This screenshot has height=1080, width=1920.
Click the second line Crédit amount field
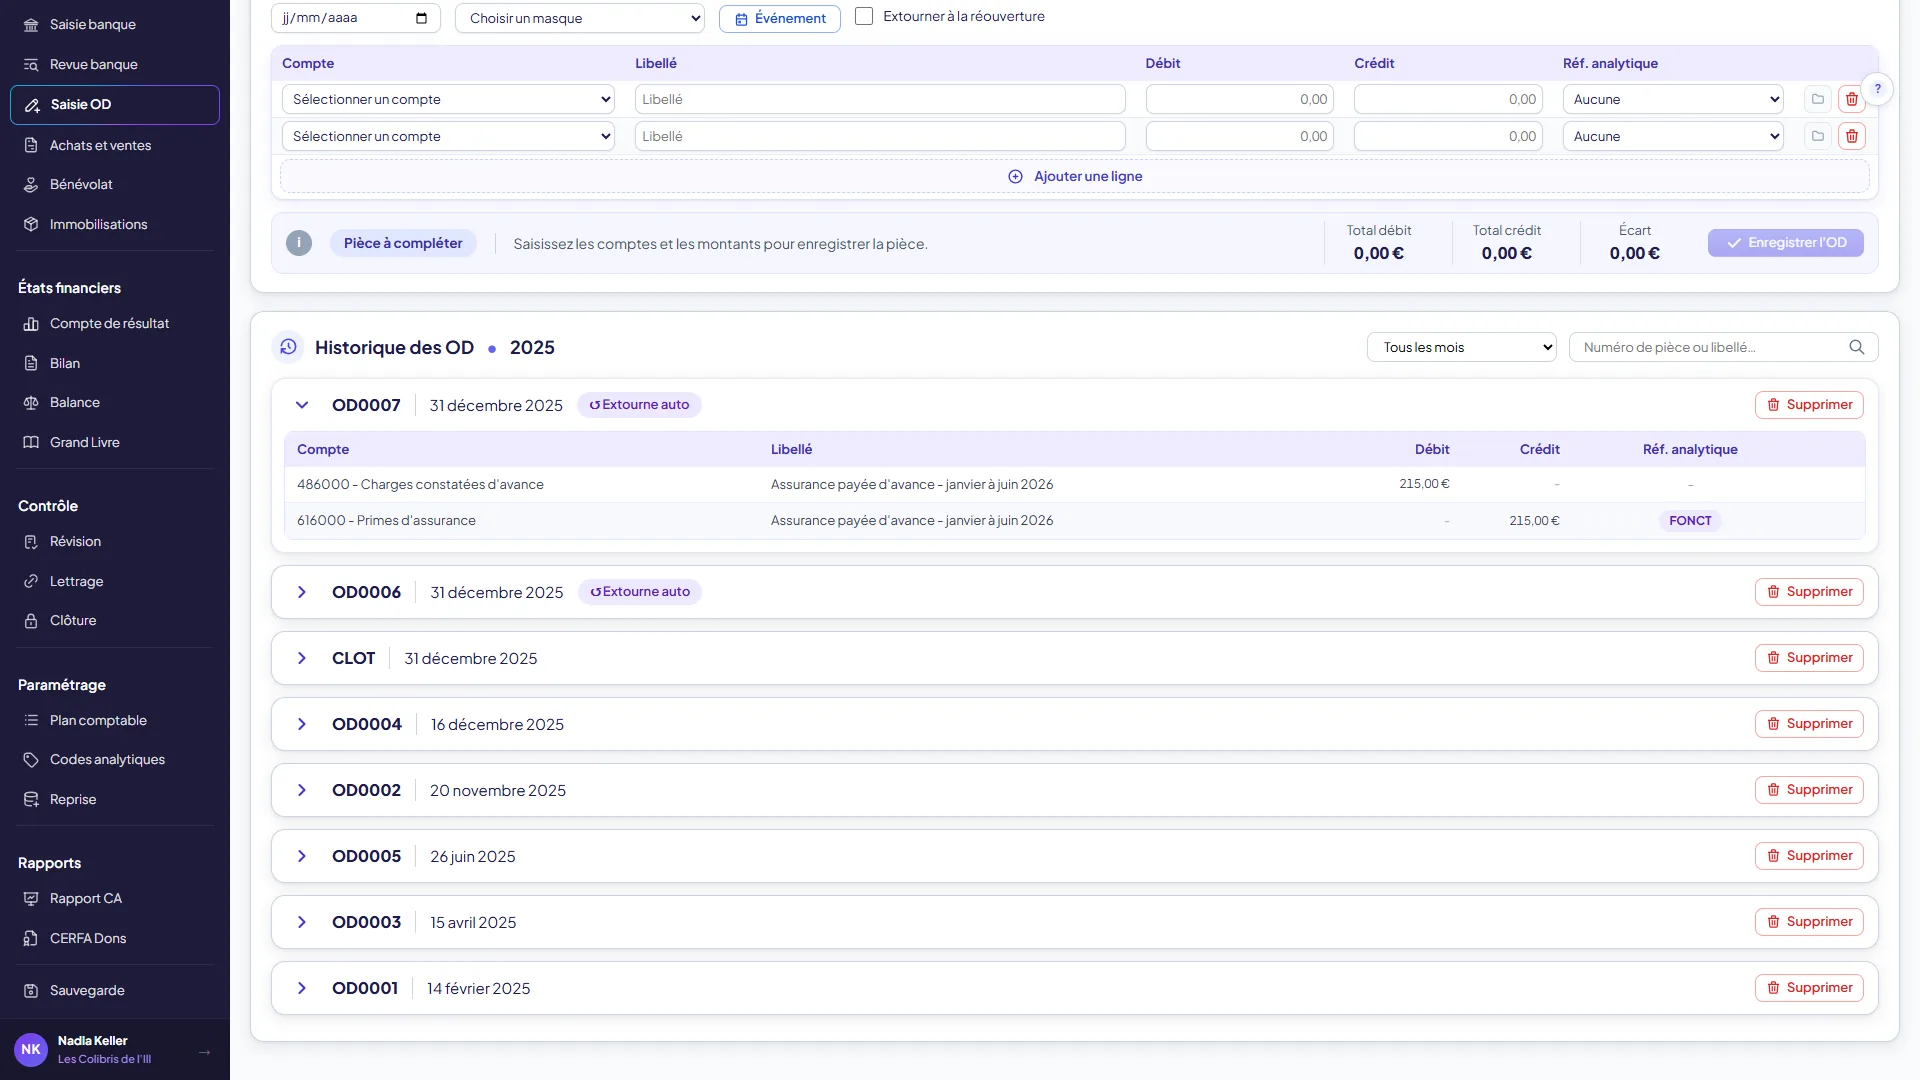[x=1448, y=136]
